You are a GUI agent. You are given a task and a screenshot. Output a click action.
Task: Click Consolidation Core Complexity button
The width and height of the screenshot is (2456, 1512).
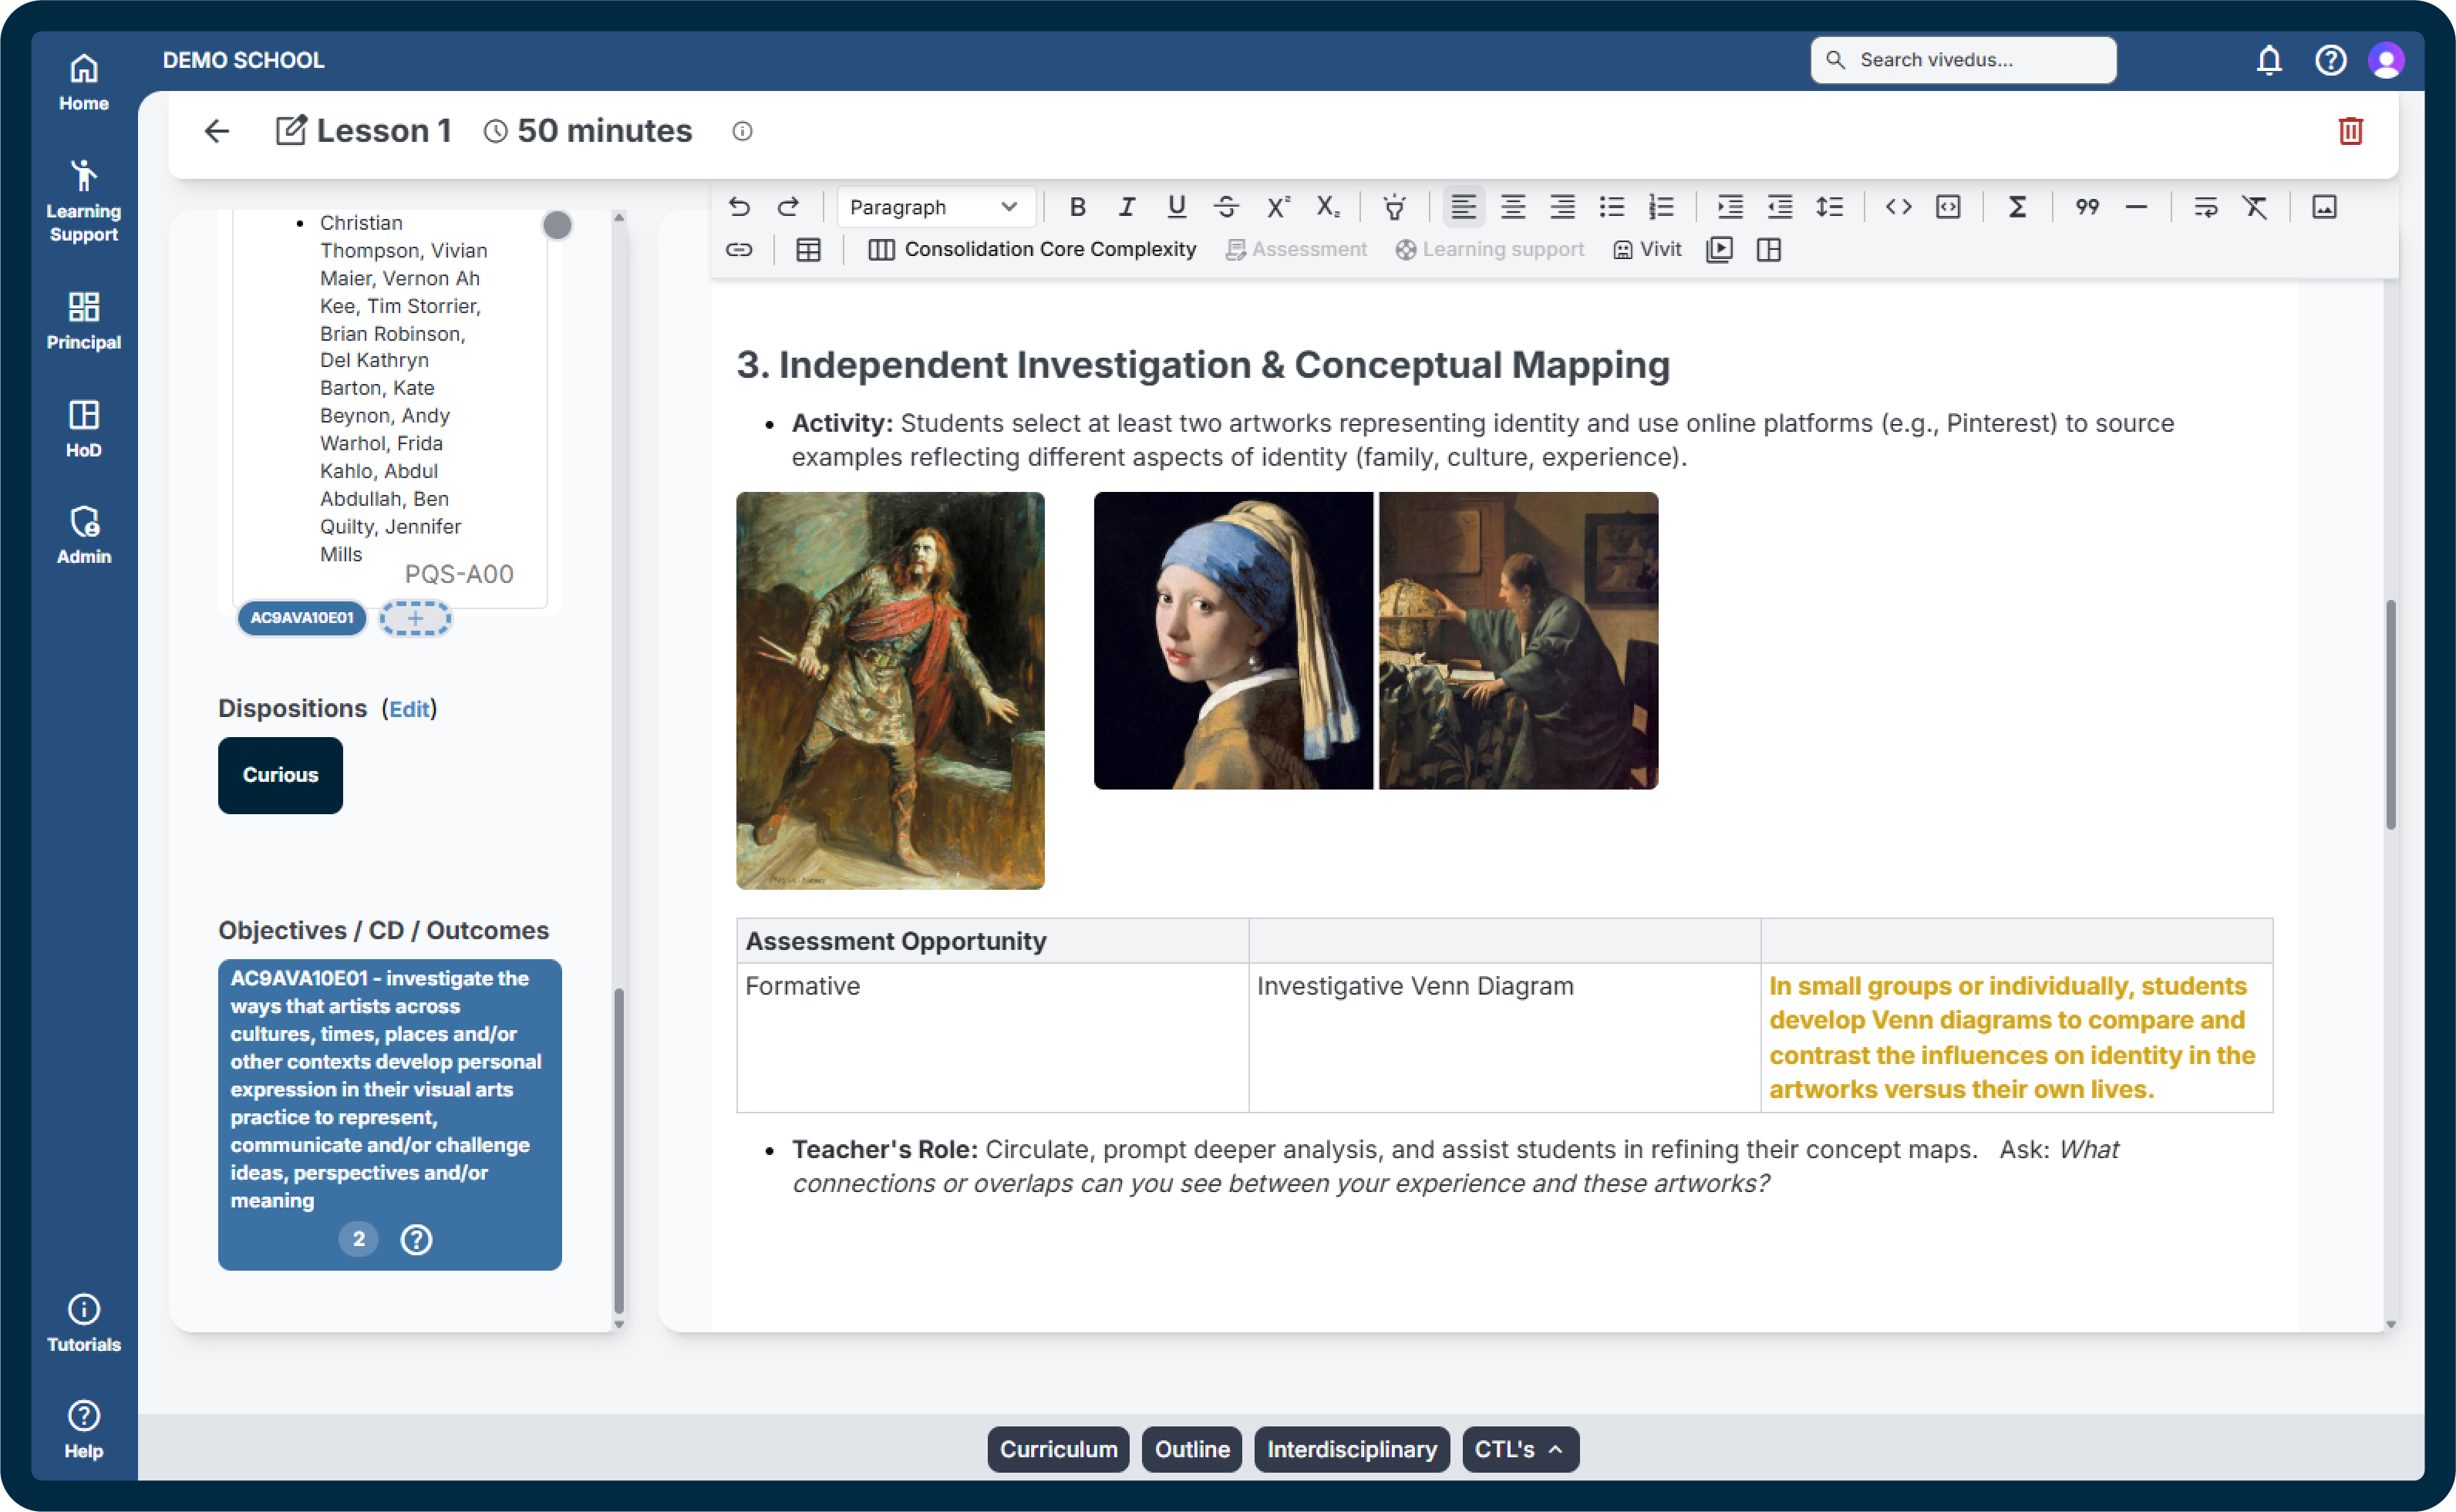coord(1031,250)
